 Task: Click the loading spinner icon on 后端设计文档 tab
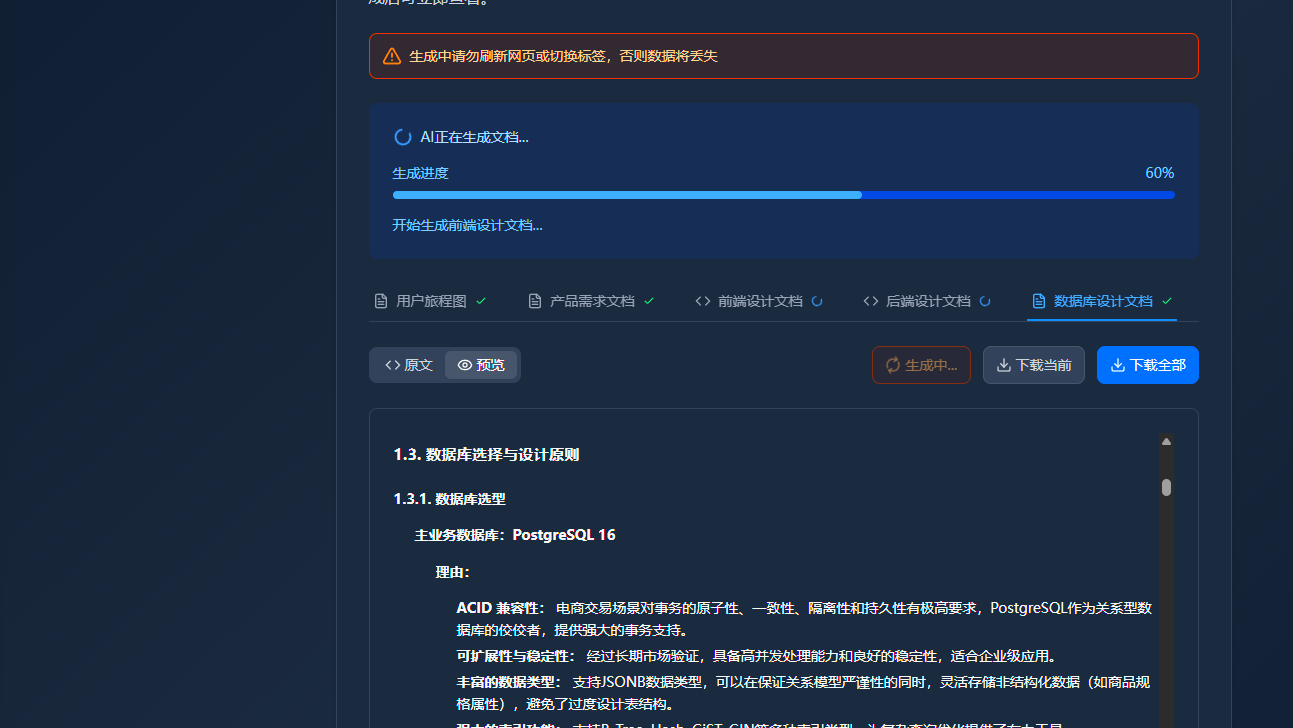pyautogui.click(x=985, y=300)
